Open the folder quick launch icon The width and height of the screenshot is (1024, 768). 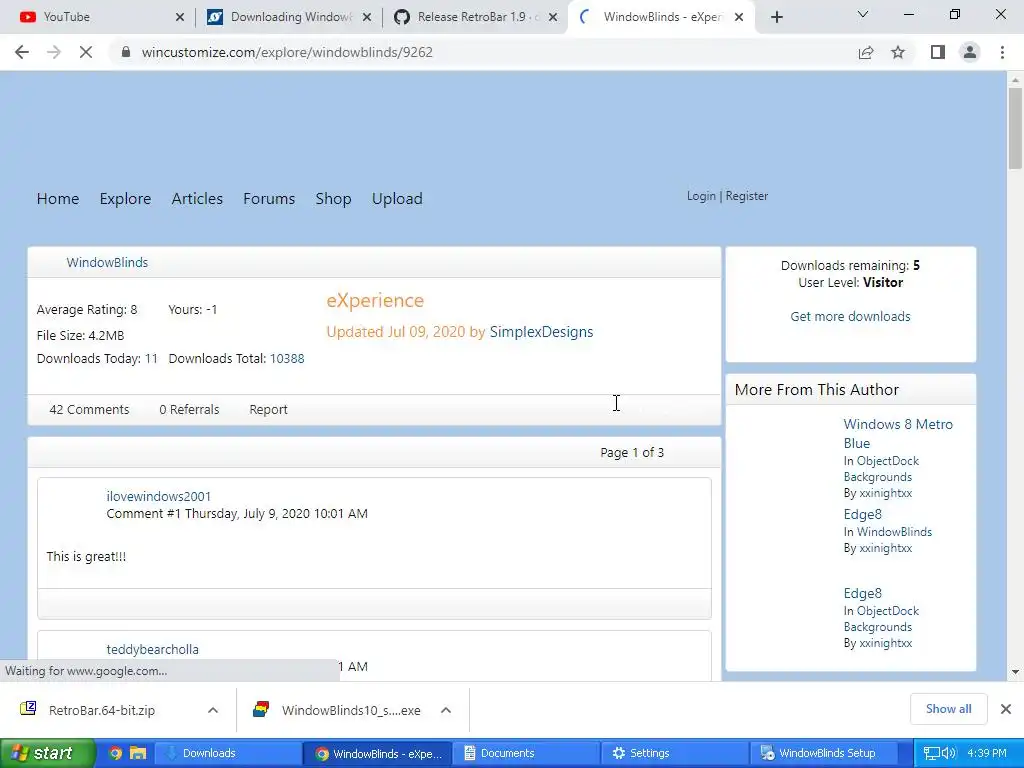tap(138, 753)
